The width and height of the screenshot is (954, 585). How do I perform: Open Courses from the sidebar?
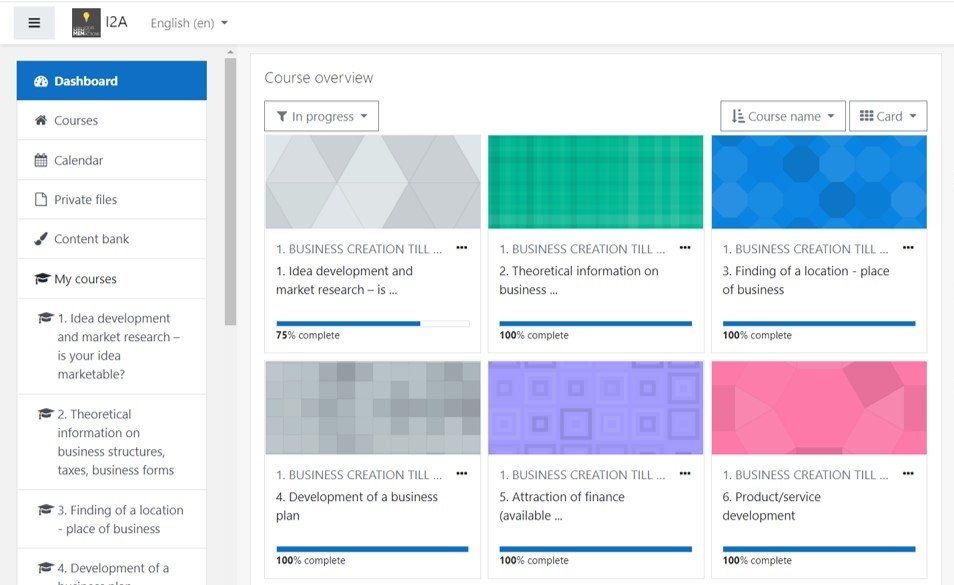coord(112,120)
